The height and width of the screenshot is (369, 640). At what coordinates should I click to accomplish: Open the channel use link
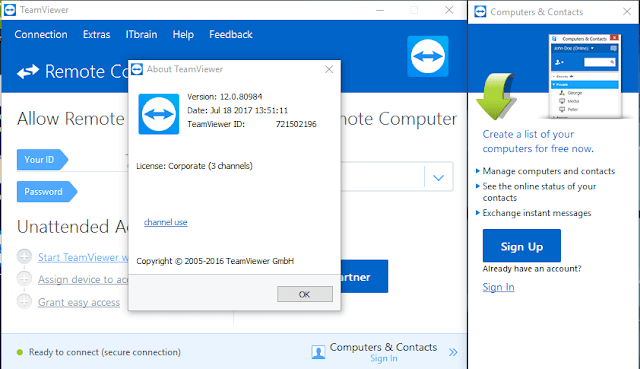point(166,222)
